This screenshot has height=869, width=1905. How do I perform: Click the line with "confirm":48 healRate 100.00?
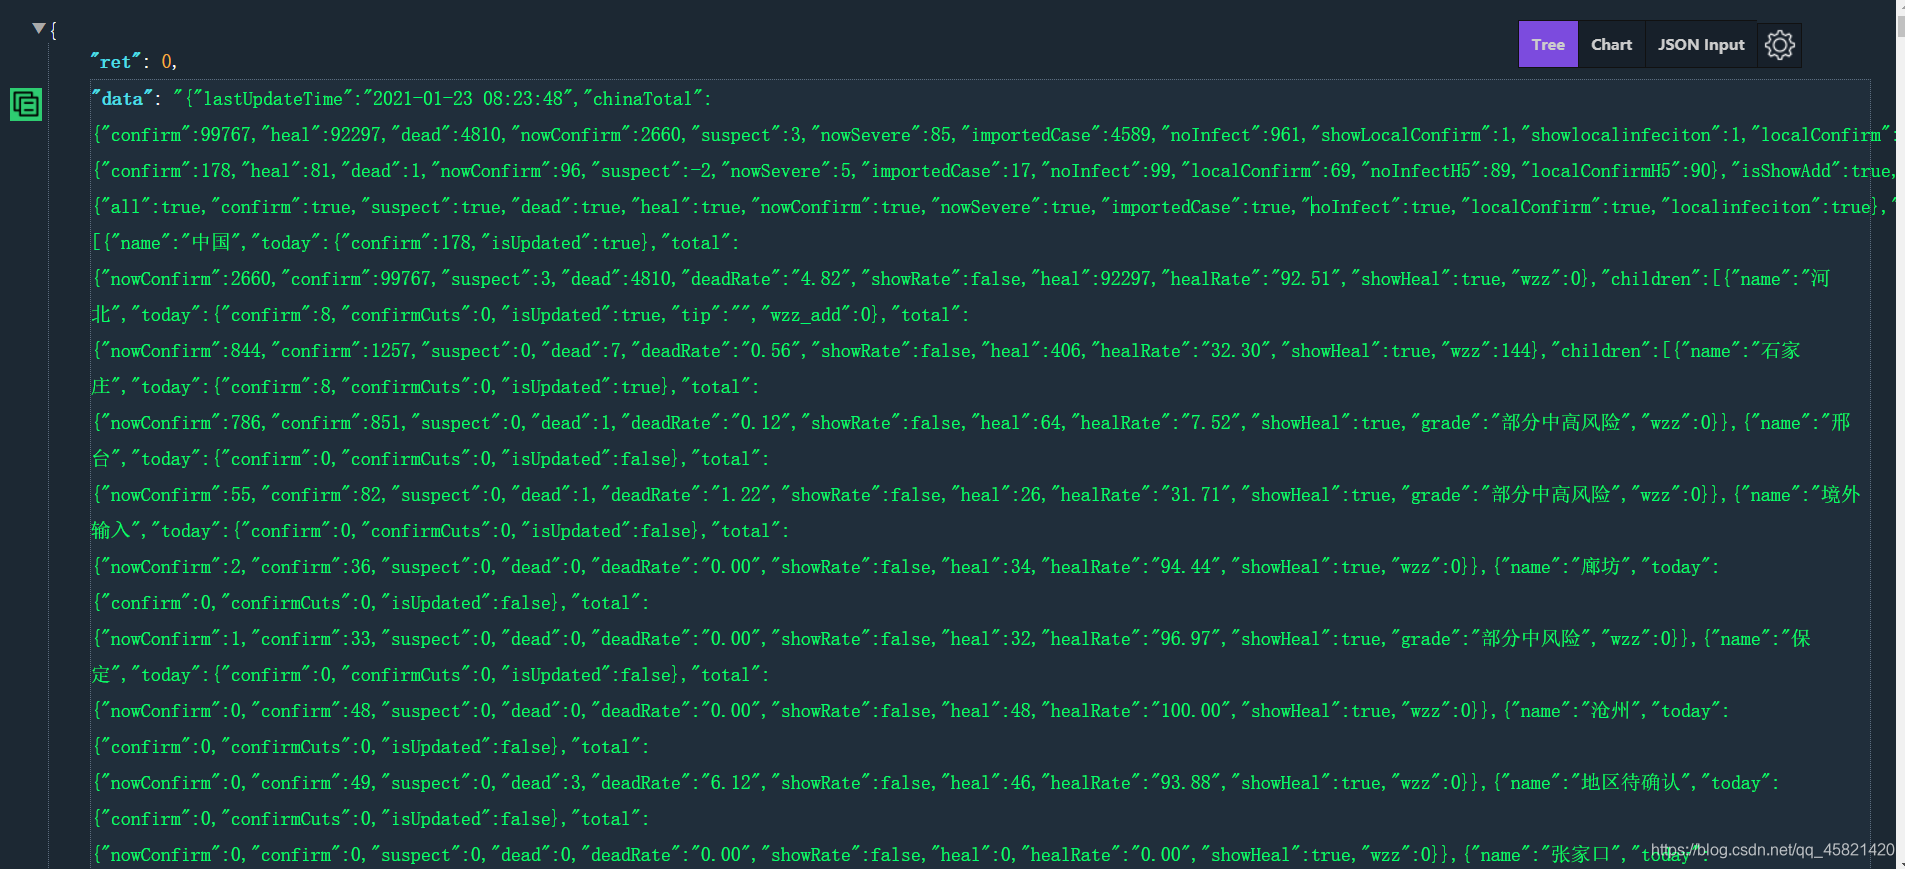(910, 711)
